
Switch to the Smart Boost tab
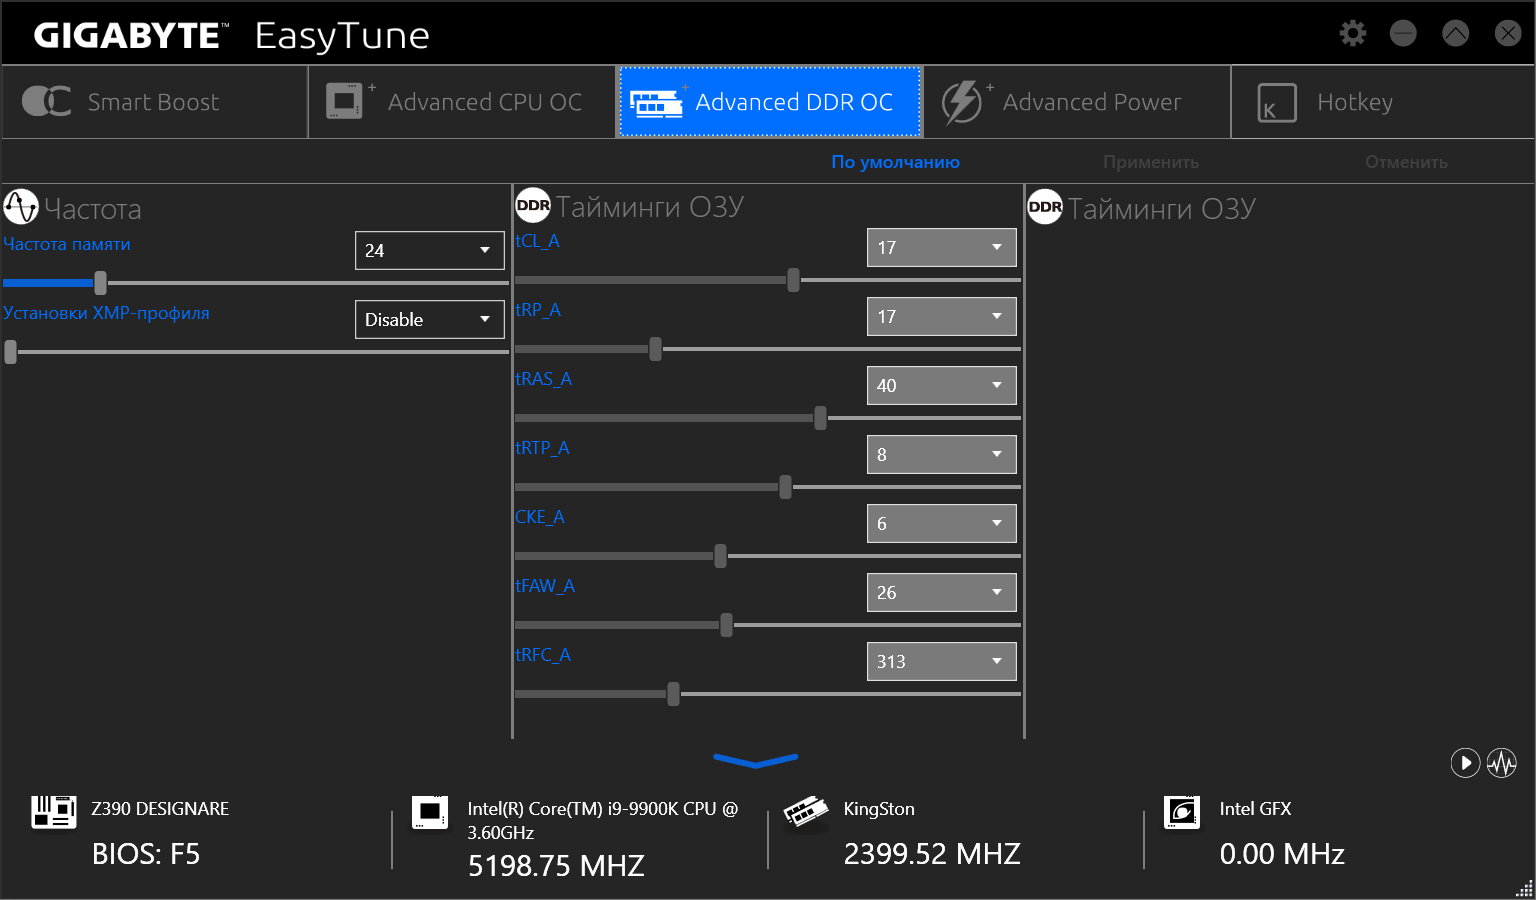point(155,102)
